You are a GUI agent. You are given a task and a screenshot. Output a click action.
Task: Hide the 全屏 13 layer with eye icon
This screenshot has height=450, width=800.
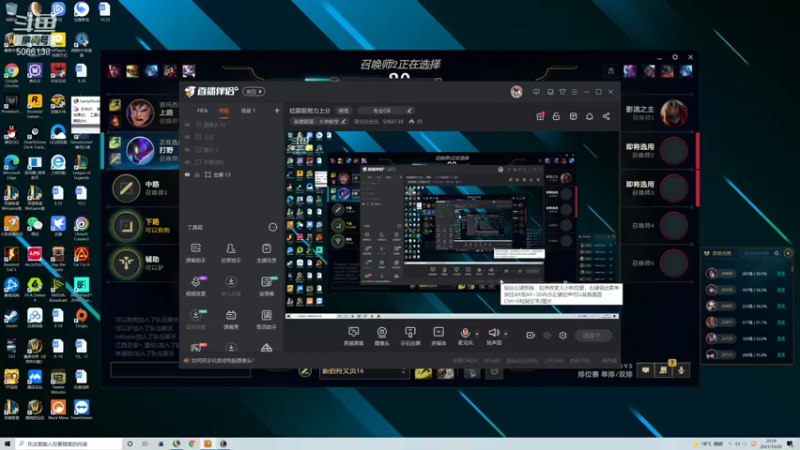[187, 174]
